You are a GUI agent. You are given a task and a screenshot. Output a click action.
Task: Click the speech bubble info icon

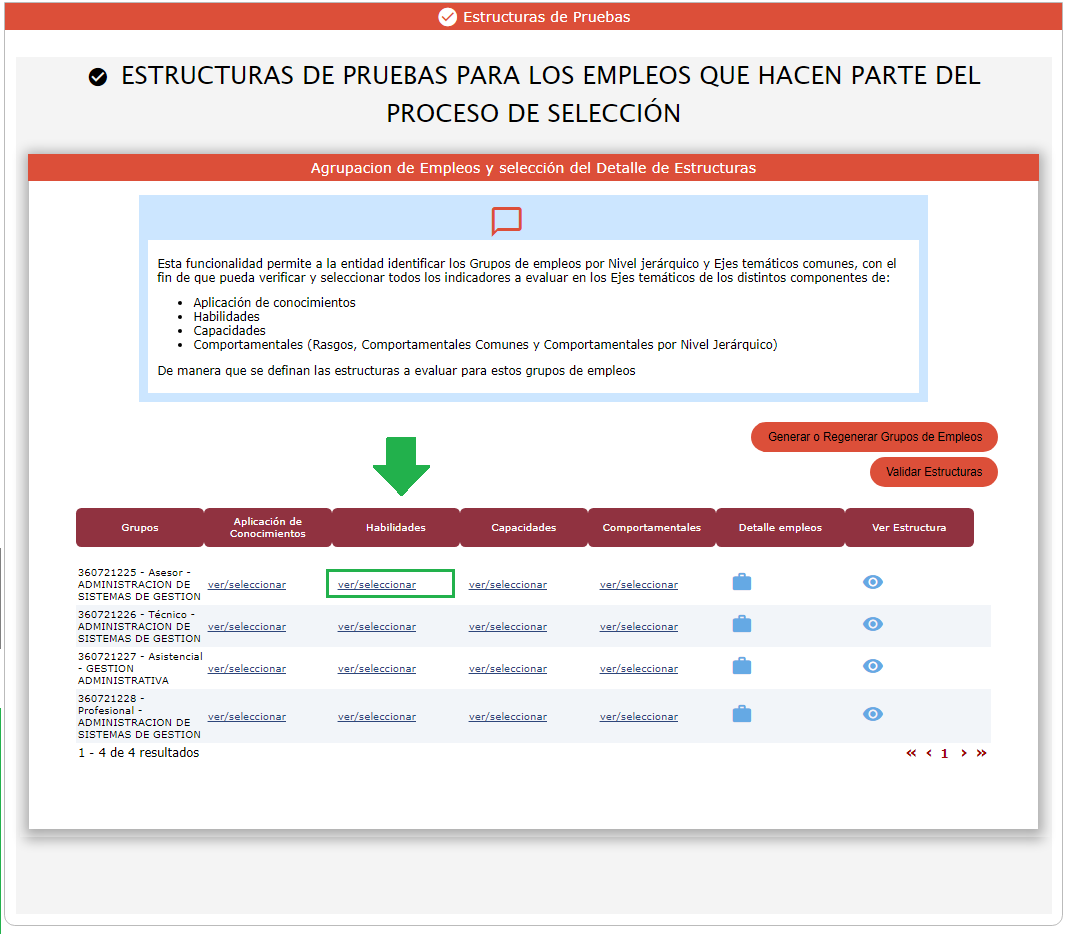click(506, 221)
